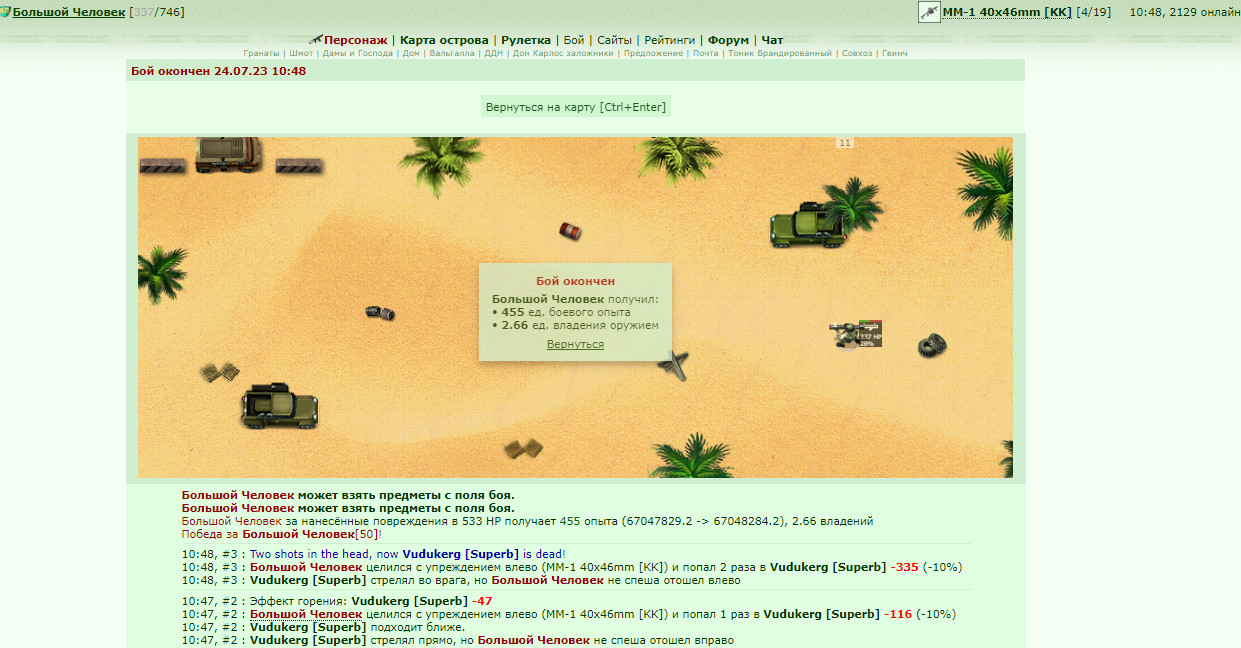Click the battle ended header "Бой окончен 24.07.23 10:48"

pyautogui.click(x=218, y=71)
